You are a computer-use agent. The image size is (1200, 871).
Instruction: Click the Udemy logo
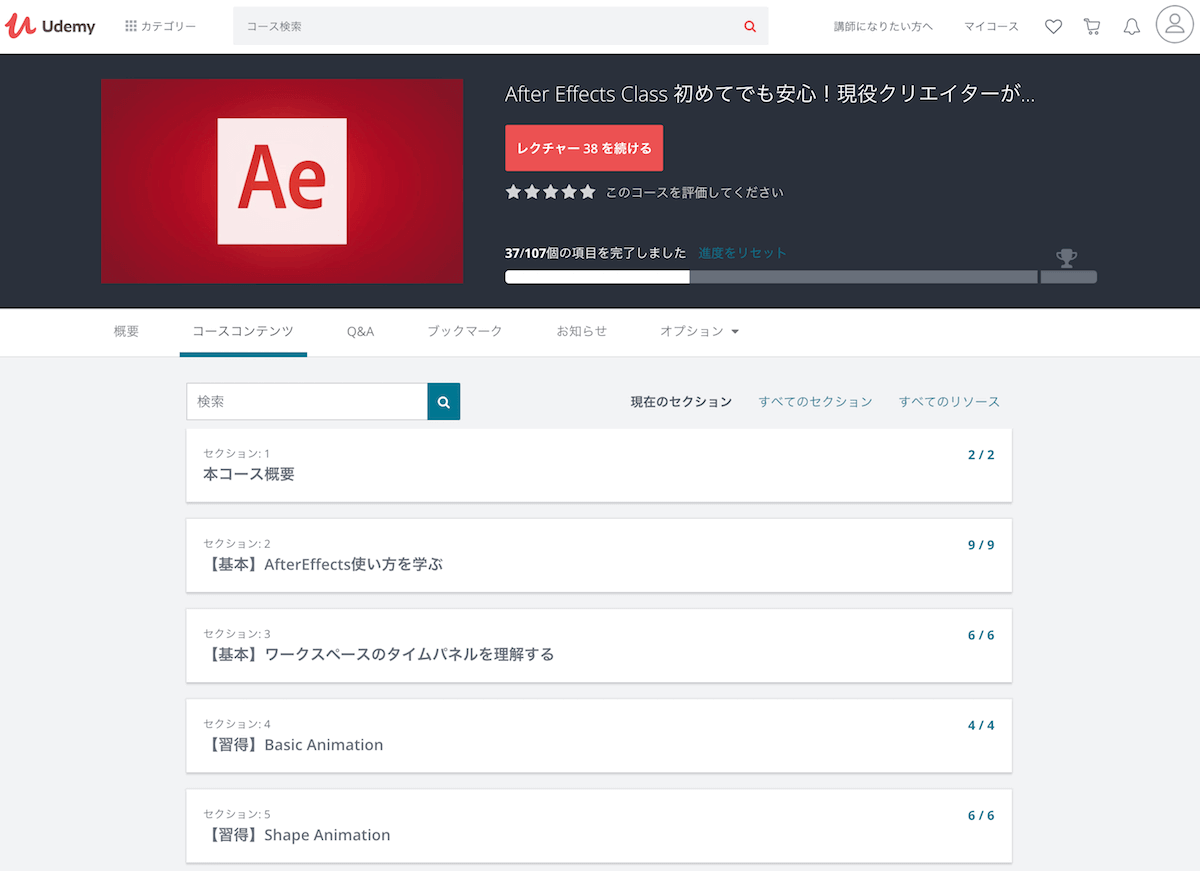point(50,26)
